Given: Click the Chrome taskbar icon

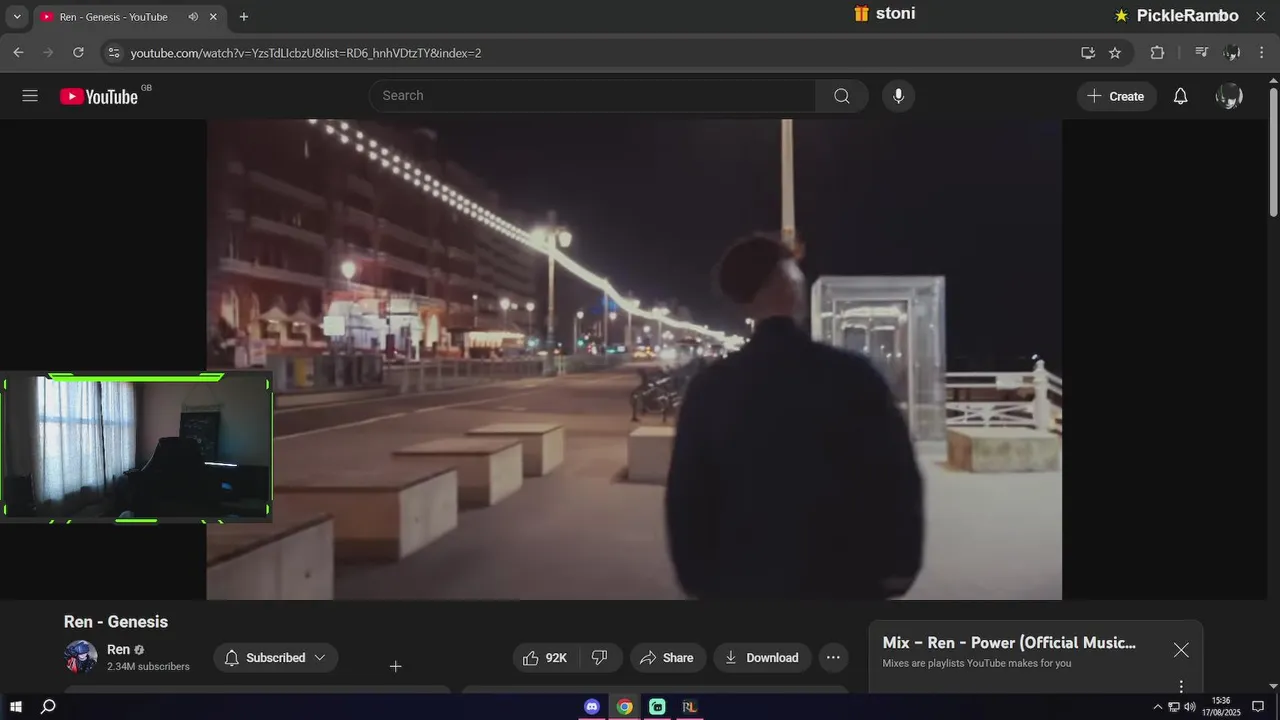Looking at the screenshot, I should 625,707.
